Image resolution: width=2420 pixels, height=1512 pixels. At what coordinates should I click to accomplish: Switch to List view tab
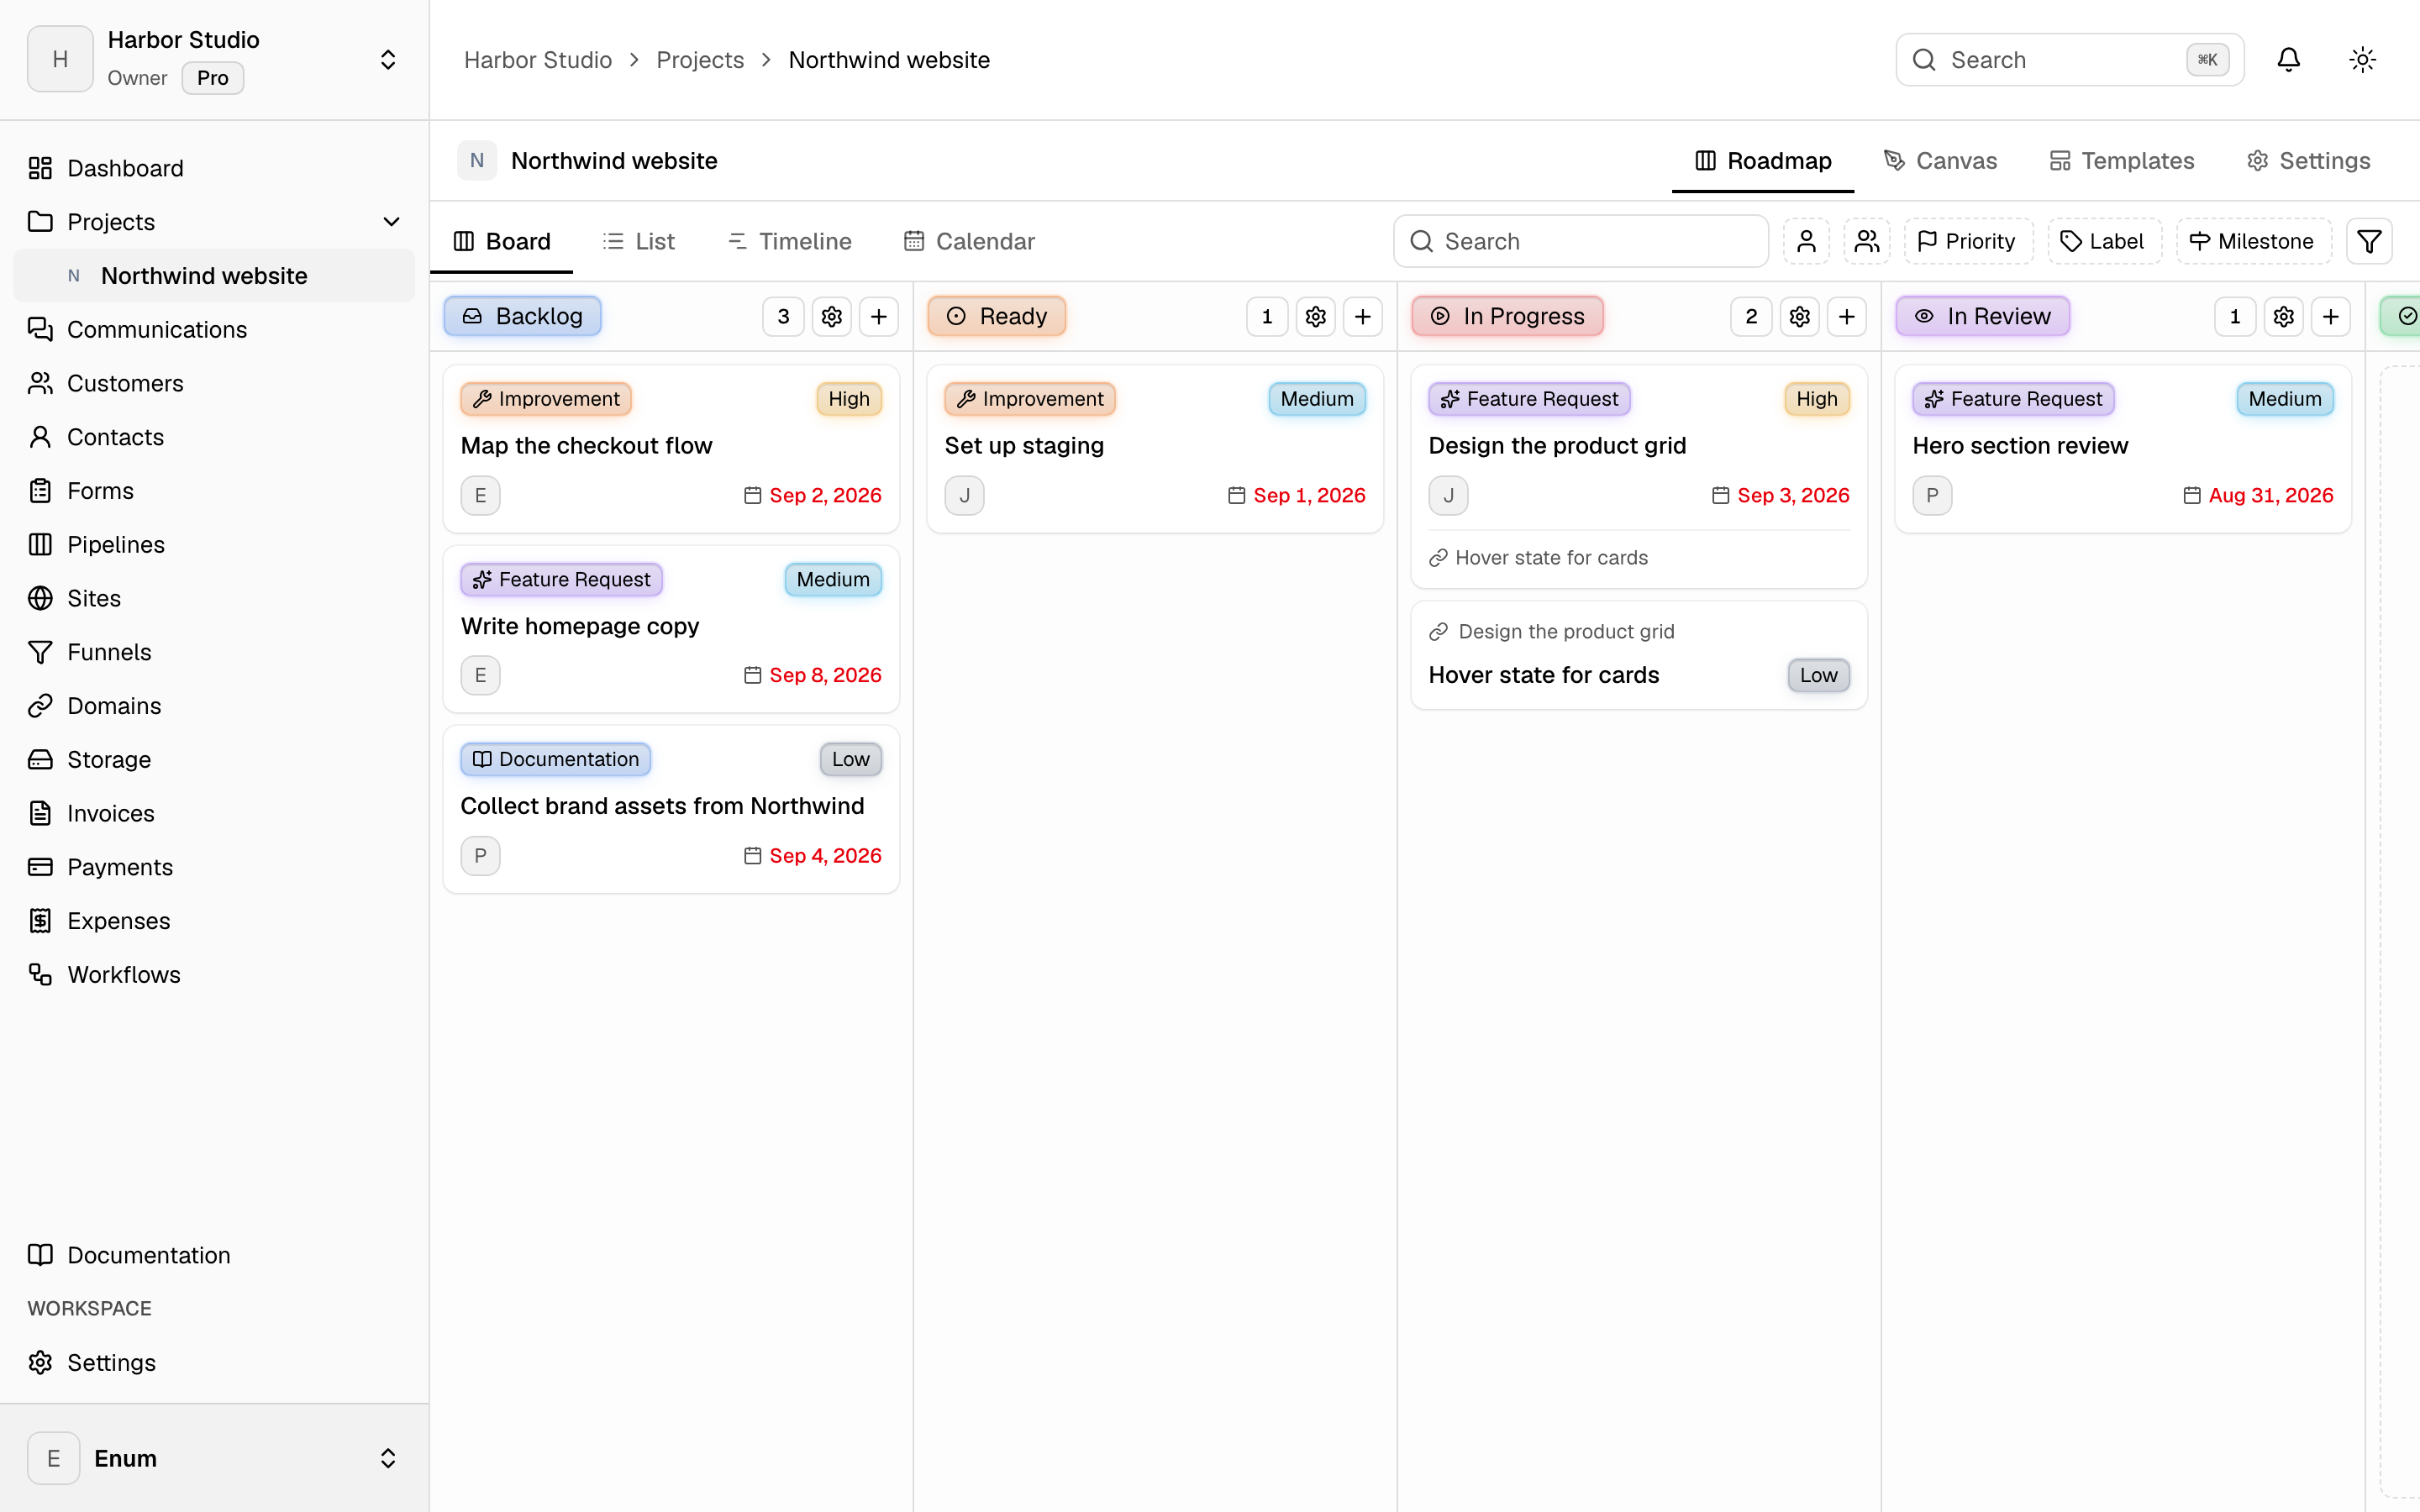(639, 241)
